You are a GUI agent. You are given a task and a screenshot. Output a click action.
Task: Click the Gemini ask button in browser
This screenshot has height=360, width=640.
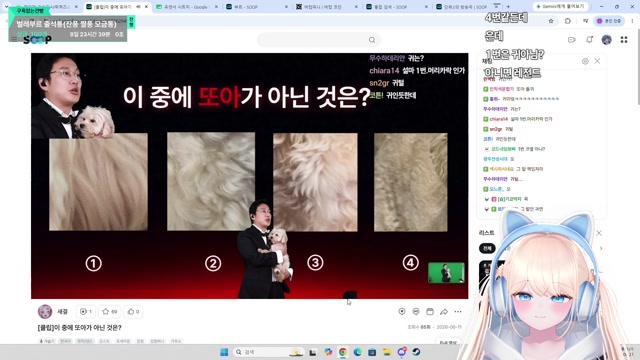(x=560, y=7)
